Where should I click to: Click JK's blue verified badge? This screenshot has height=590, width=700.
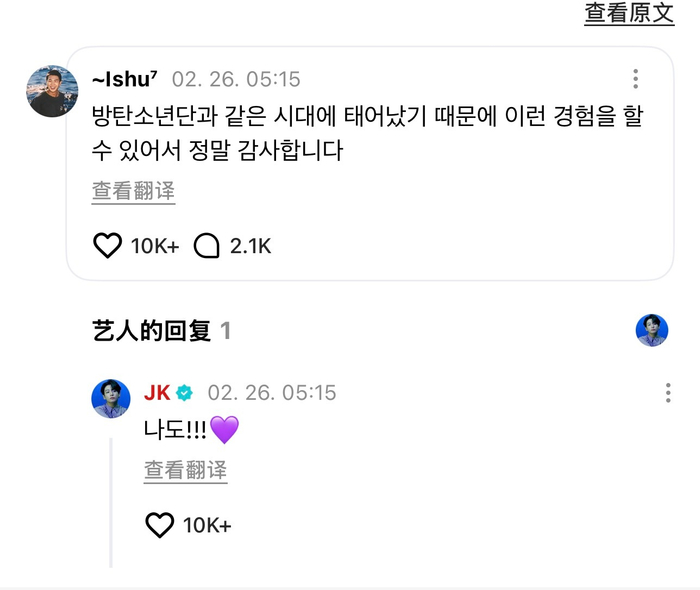coord(185,393)
